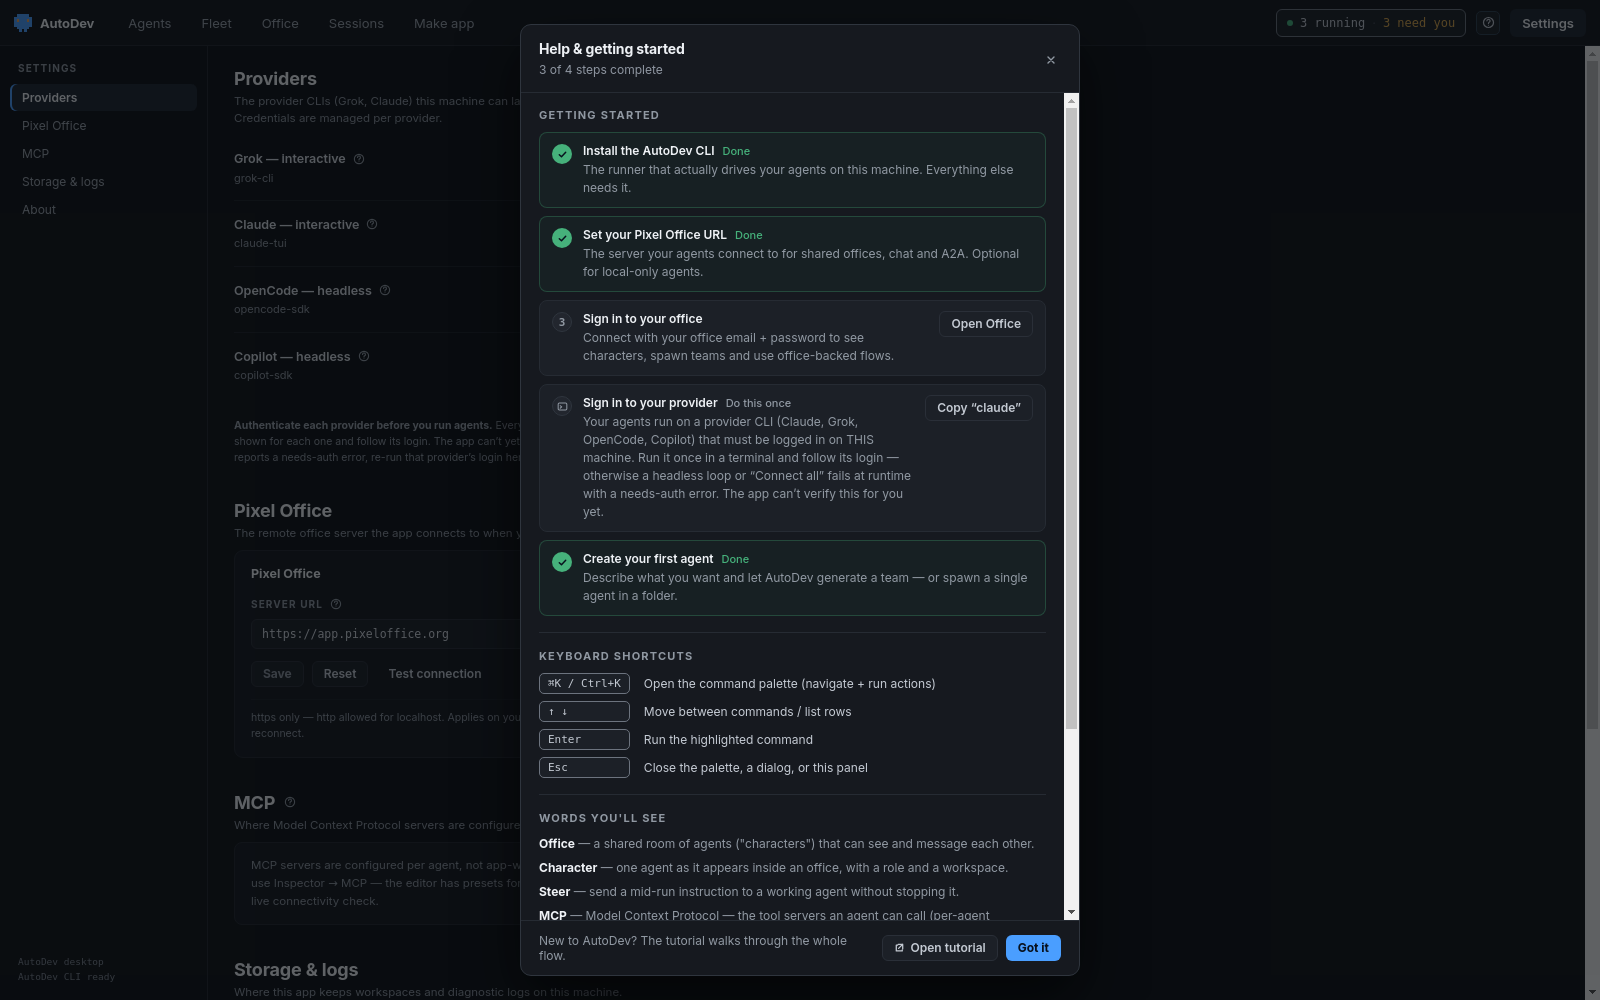
Task: Click the 'Character' glossary term
Action: click(x=568, y=868)
